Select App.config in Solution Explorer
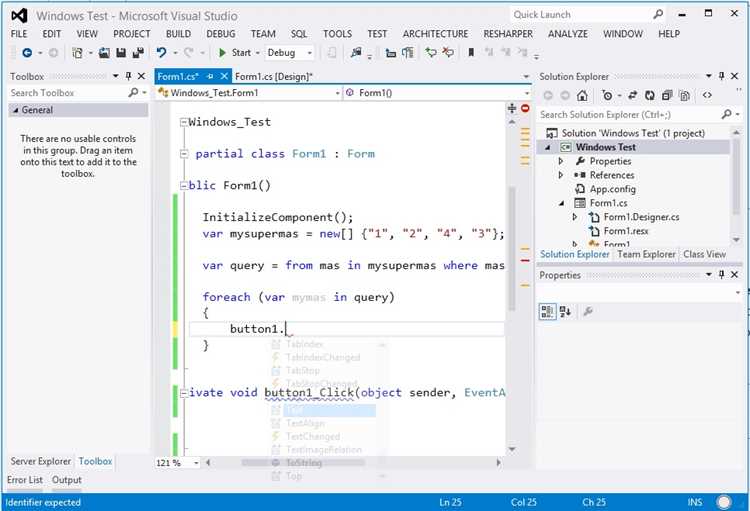The image size is (750, 511). point(612,189)
